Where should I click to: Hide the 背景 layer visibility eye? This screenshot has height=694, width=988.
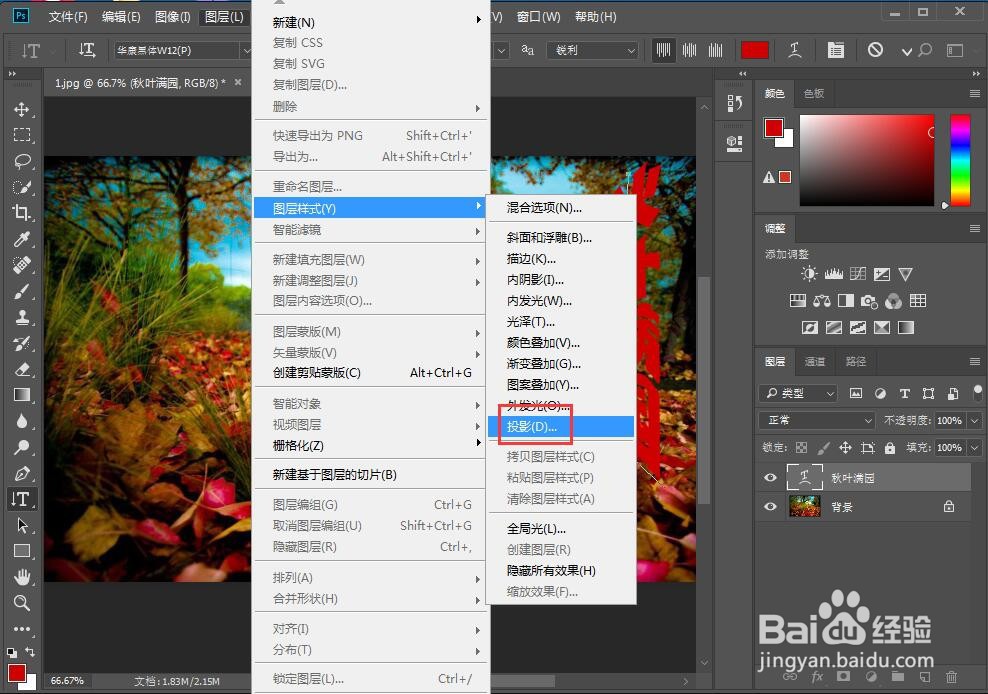(x=769, y=507)
